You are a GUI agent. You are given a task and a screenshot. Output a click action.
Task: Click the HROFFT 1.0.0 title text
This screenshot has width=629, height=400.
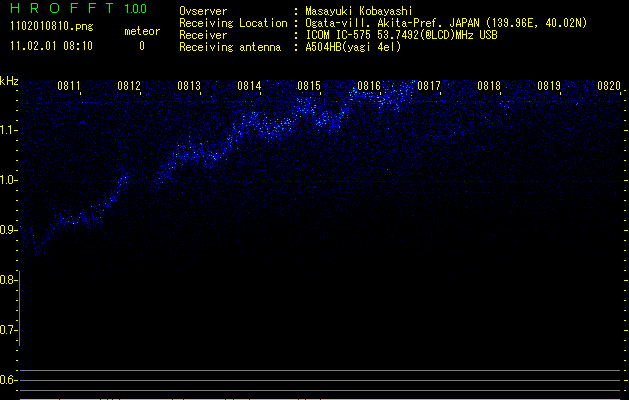click(79, 8)
